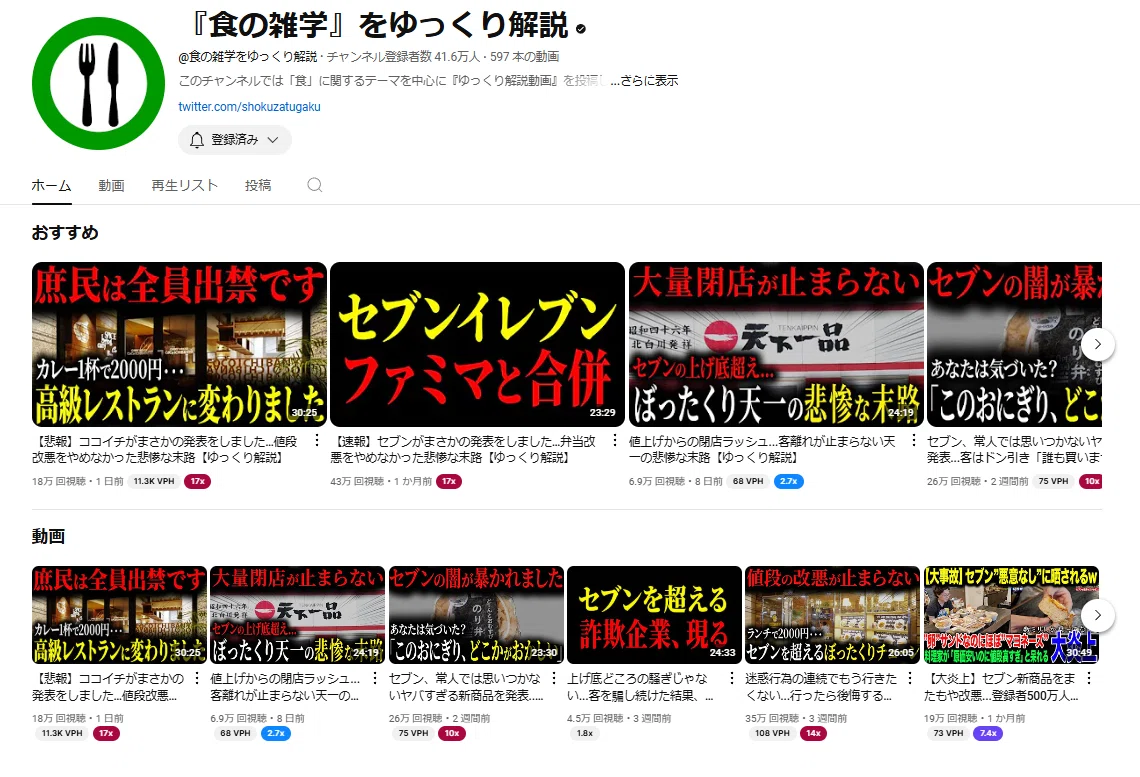This screenshot has width=1140, height=777.
Task: Click the おすすめ section heading
Action: pos(65,233)
